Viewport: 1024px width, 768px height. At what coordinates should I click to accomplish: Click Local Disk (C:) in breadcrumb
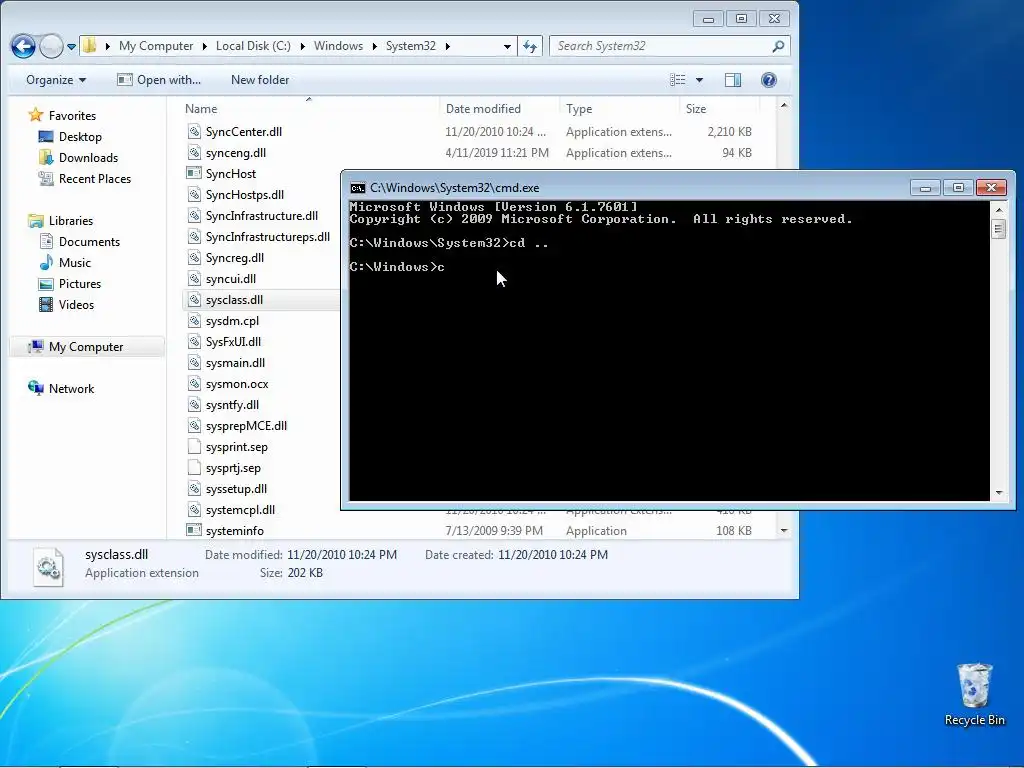point(253,46)
